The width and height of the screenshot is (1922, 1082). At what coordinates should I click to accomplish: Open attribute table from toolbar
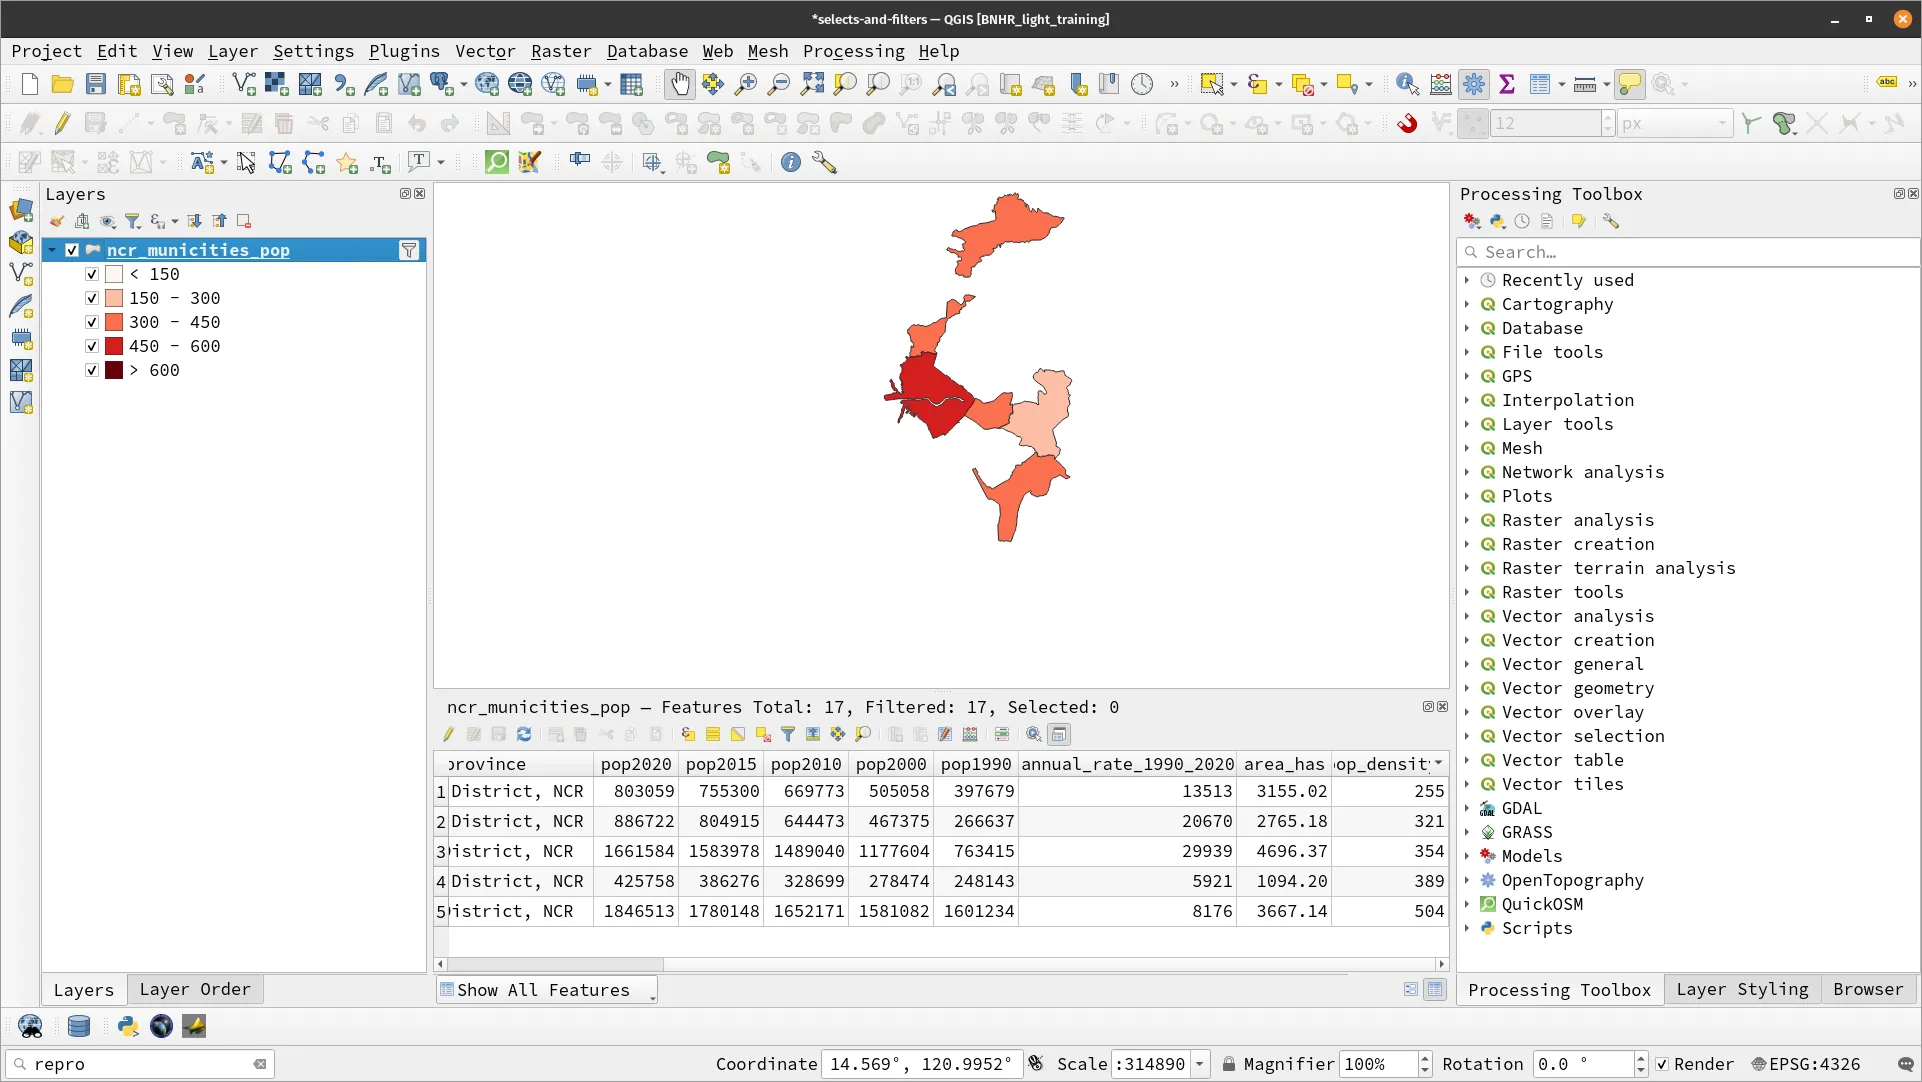pyautogui.click(x=1540, y=85)
